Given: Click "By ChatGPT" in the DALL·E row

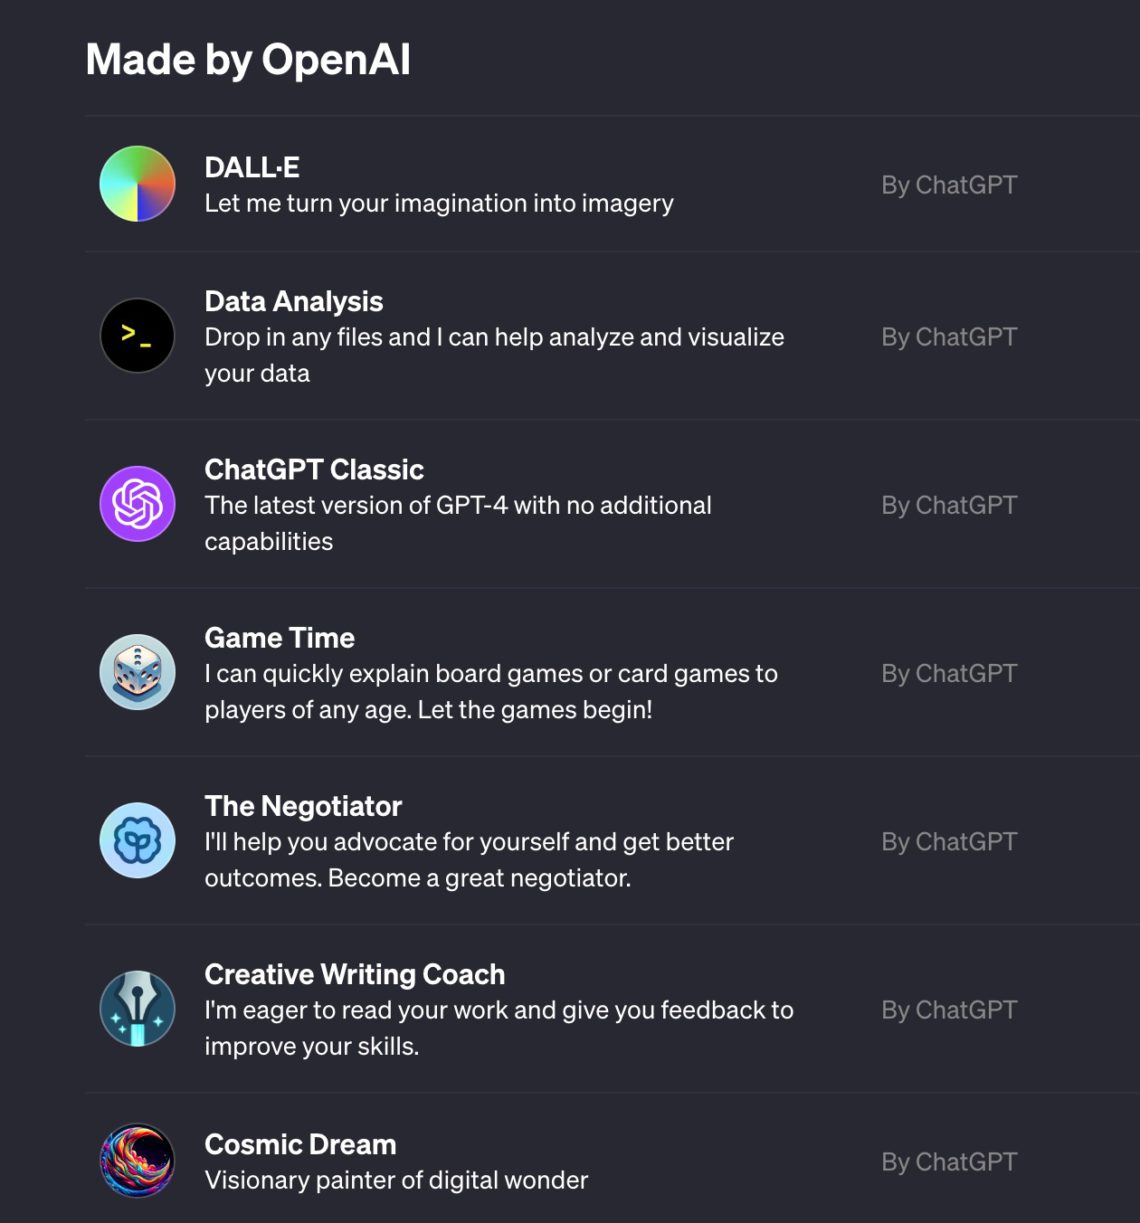Looking at the screenshot, I should (949, 185).
